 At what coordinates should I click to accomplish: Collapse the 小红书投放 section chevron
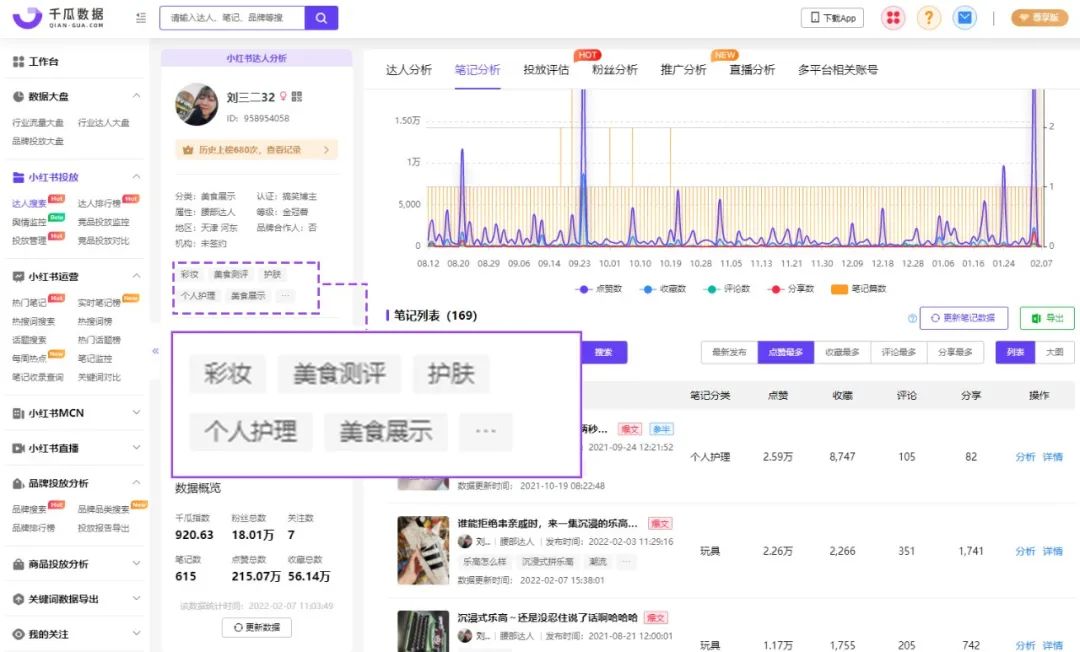(x=136, y=177)
